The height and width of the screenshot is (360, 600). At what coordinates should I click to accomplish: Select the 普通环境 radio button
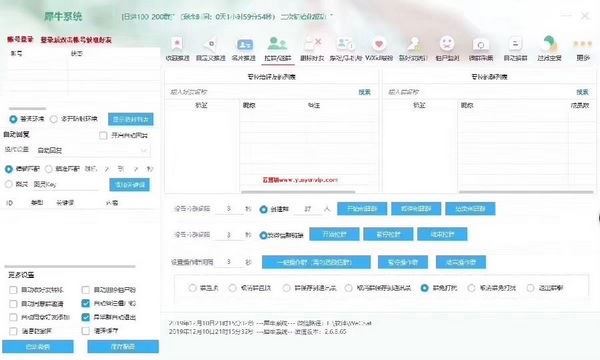coord(13,119)
